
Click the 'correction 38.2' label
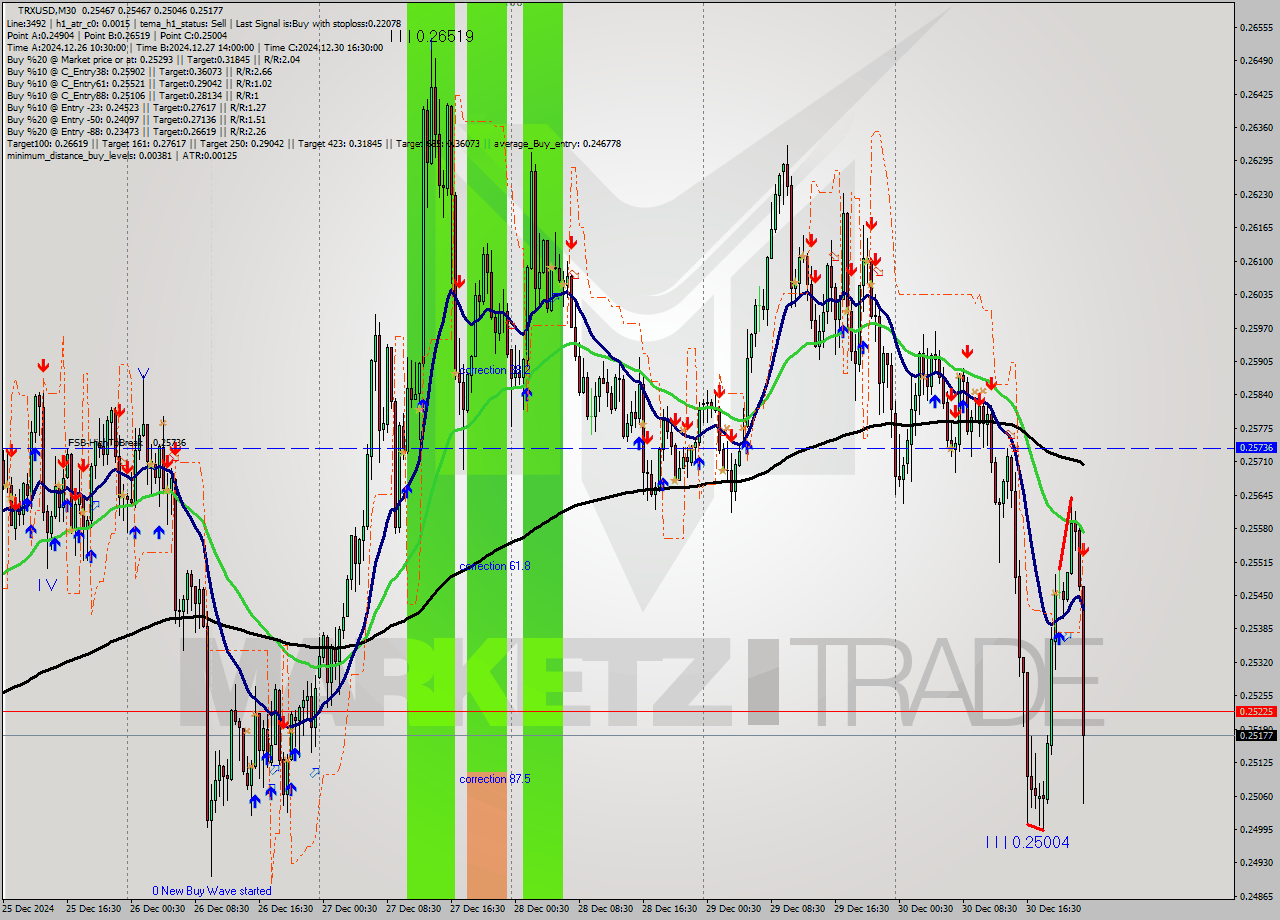tap(494, 370)
